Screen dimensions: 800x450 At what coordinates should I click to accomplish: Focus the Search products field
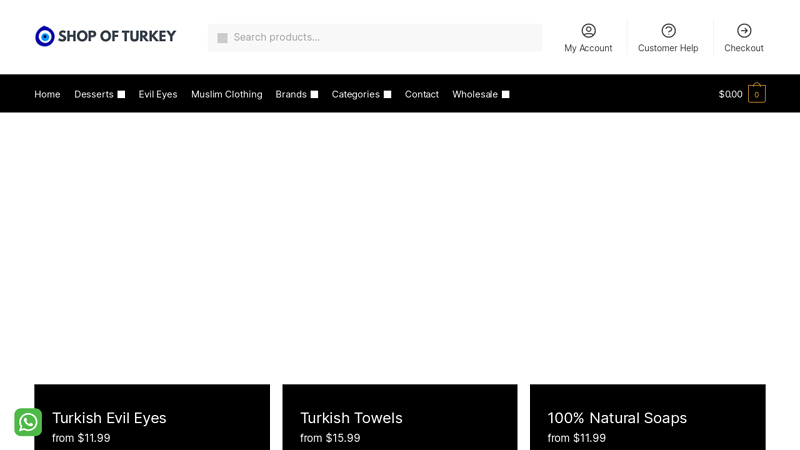point(375,37)
